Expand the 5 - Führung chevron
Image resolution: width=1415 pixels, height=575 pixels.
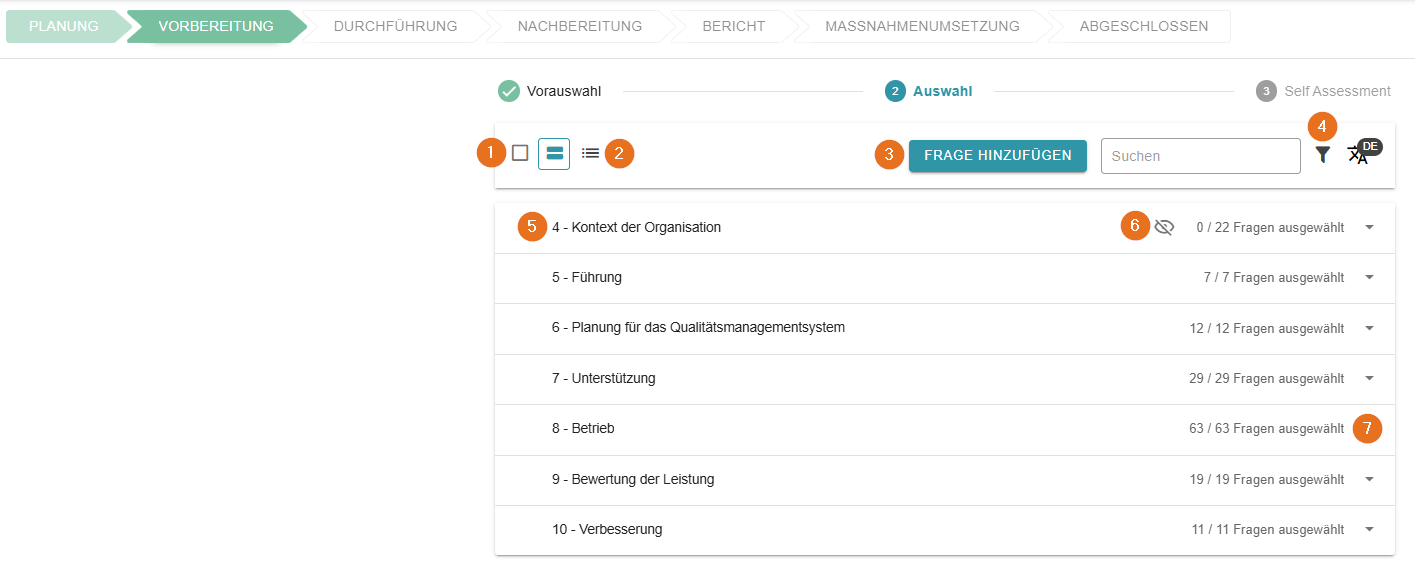[1369, 277]
